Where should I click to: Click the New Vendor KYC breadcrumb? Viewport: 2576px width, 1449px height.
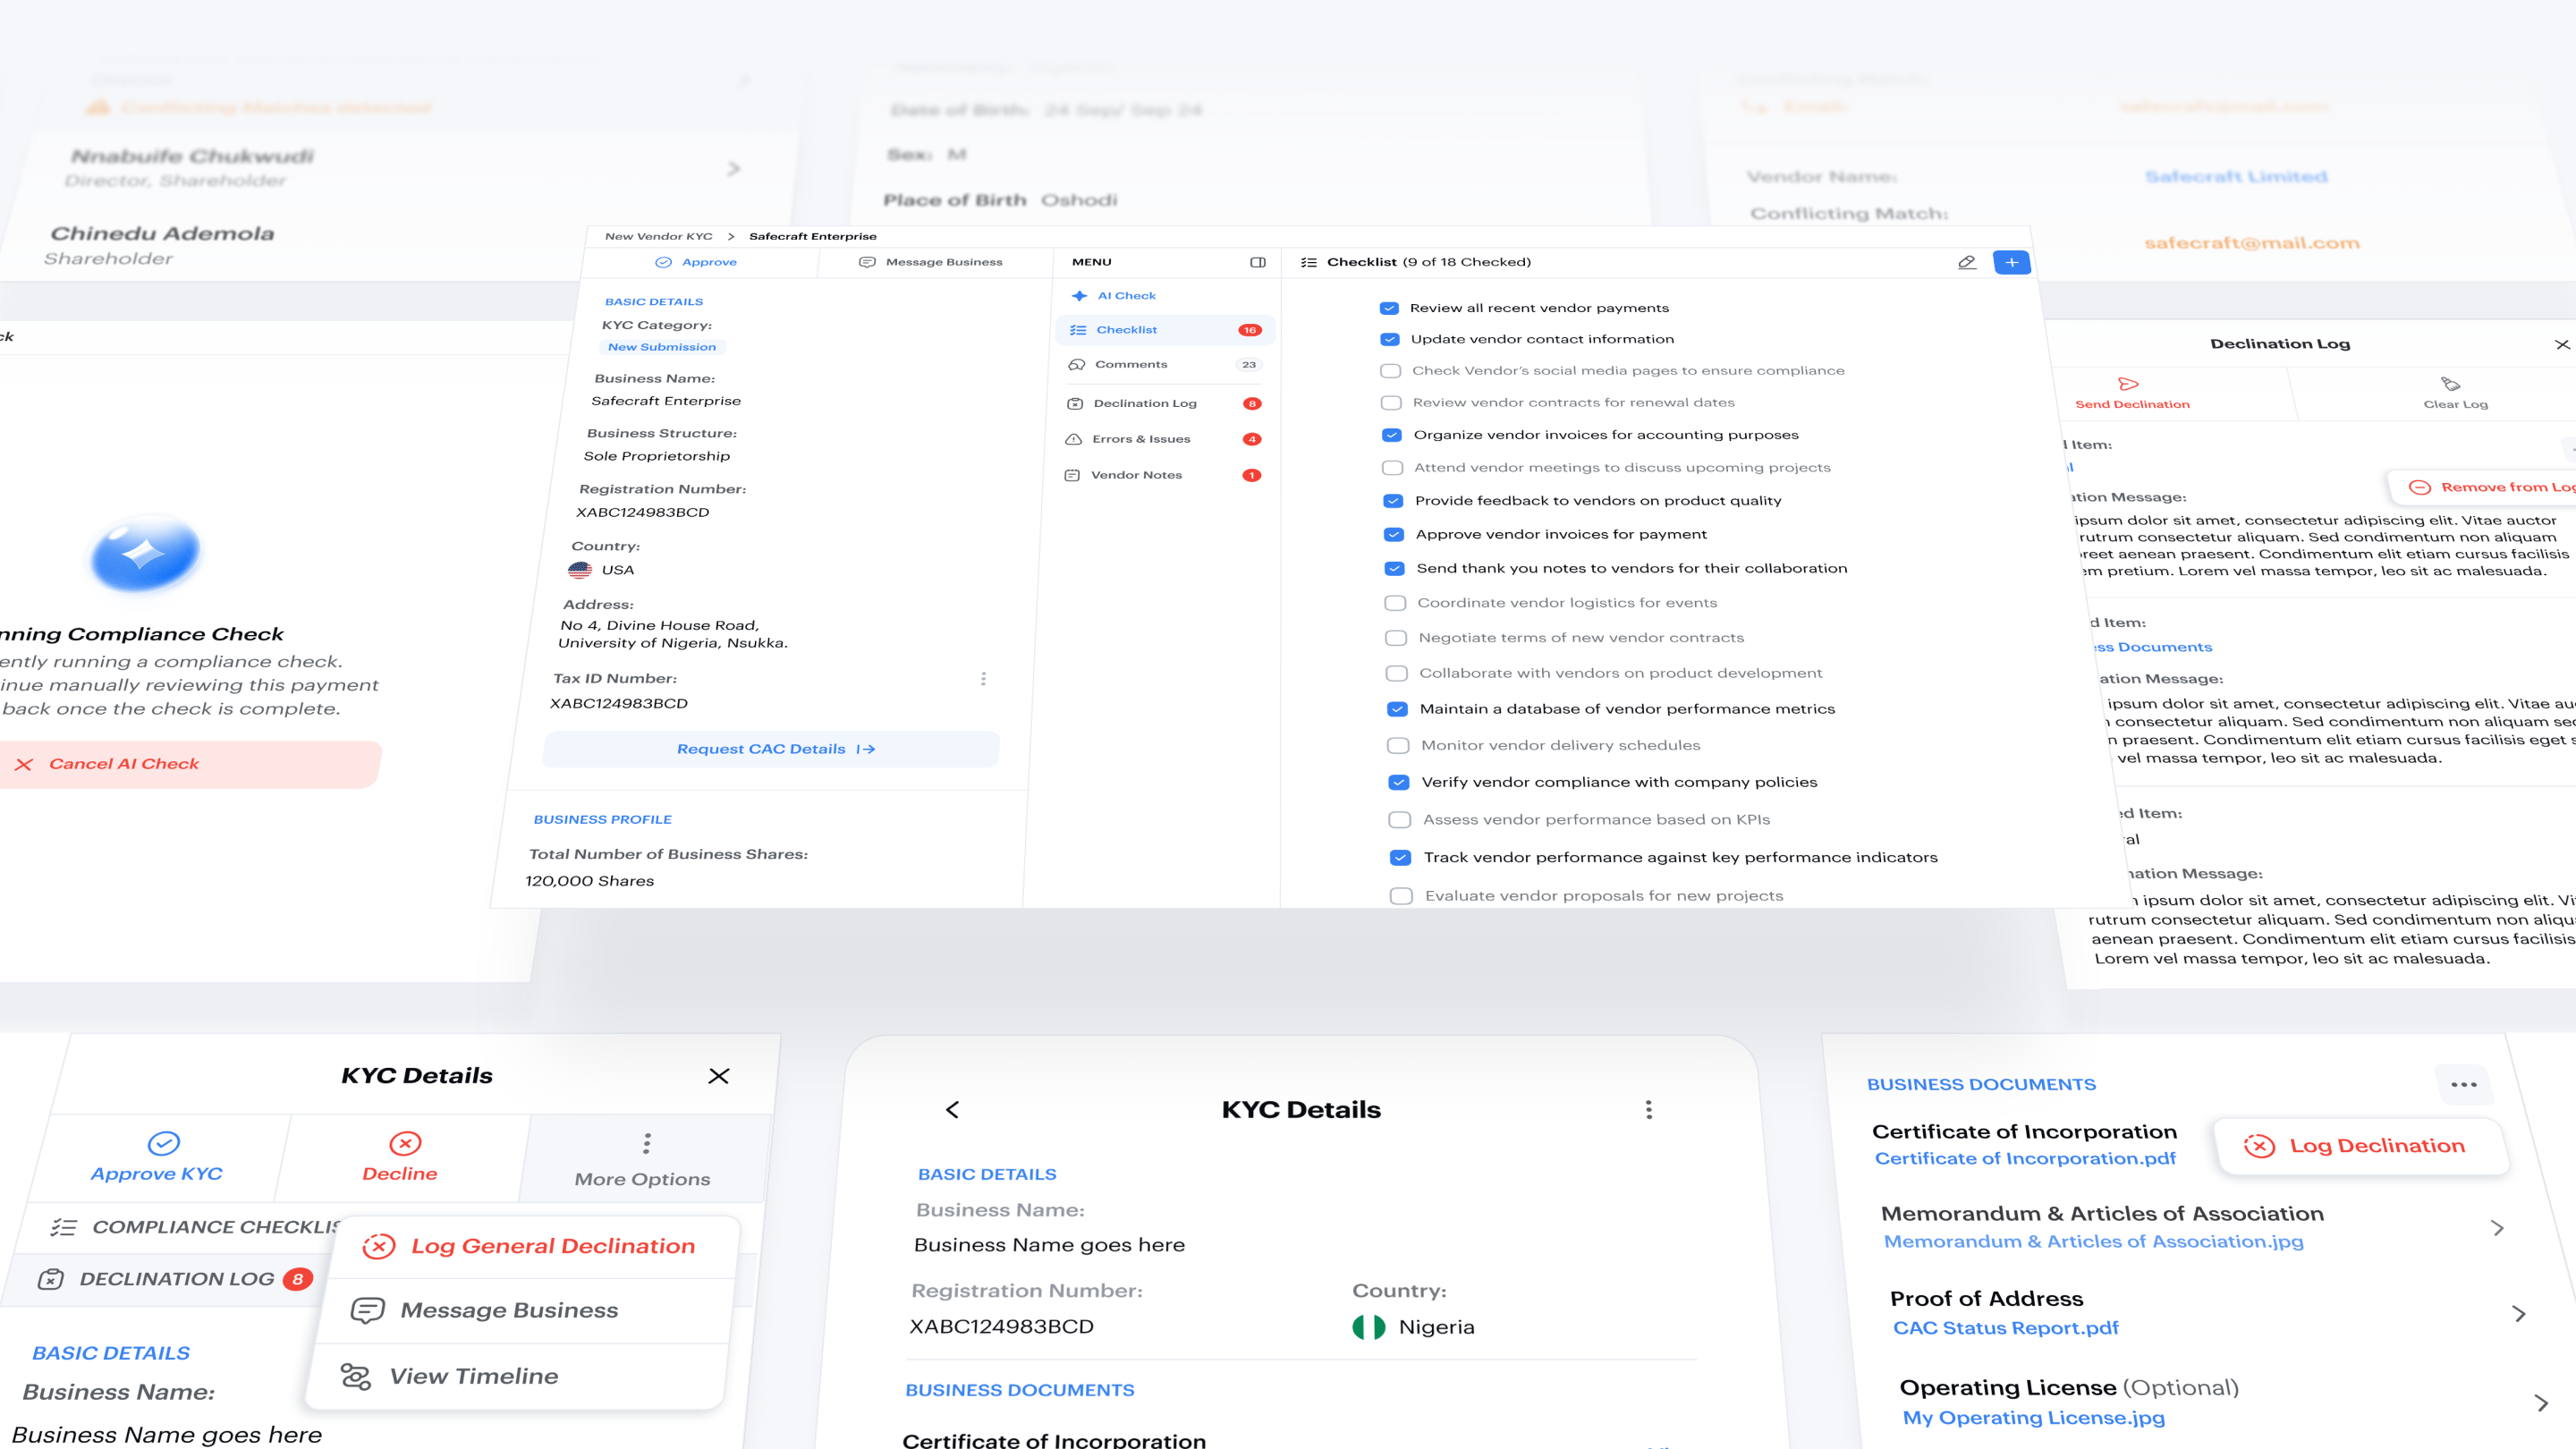coord(659,237)
